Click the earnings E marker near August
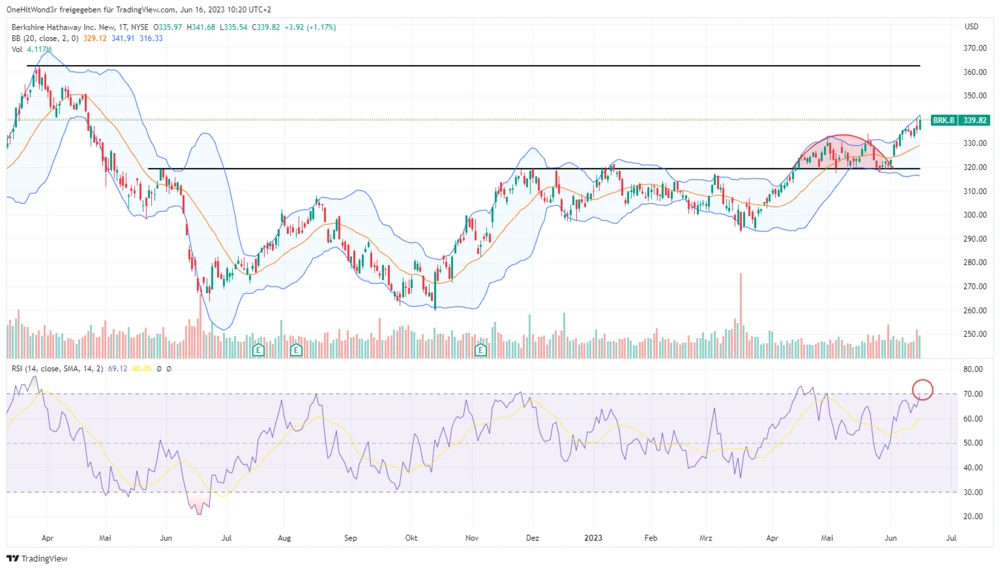The width and height of the screenshot is (1000, 570). pos(297,350)
